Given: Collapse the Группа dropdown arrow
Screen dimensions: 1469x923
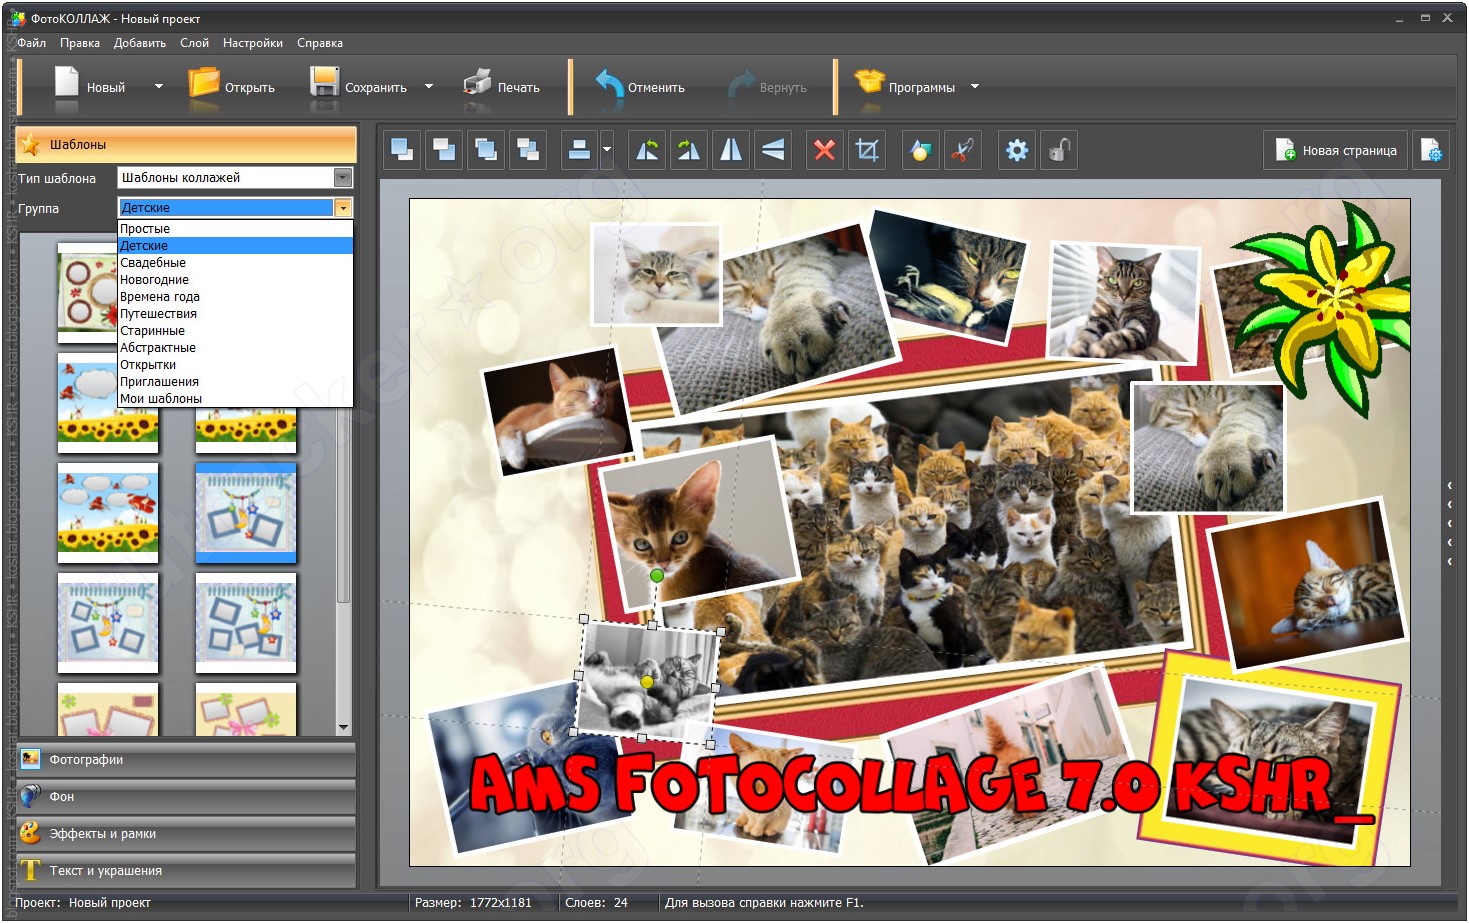Looking at the screenshot, I should coord(343,208).
